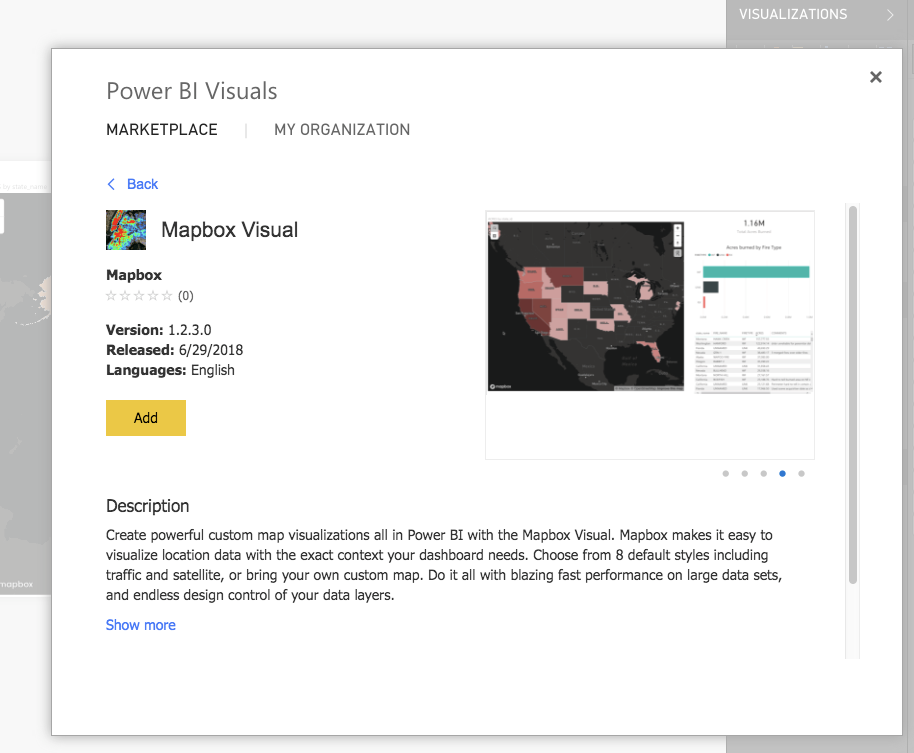The height and width of the screenshot is (753, 914).
Task: Select the second carousel dot
Action: (744, 474)
